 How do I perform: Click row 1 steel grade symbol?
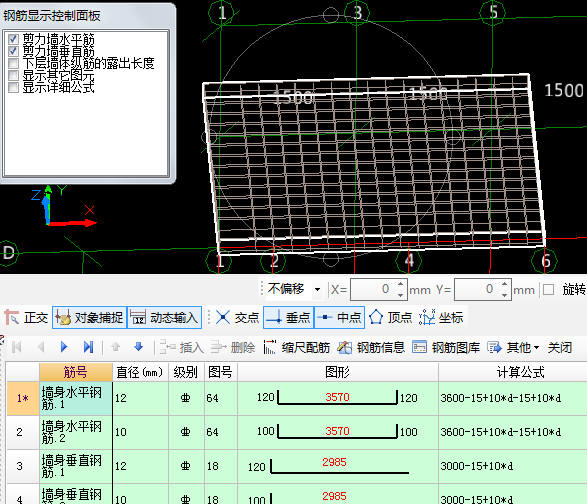186,398
